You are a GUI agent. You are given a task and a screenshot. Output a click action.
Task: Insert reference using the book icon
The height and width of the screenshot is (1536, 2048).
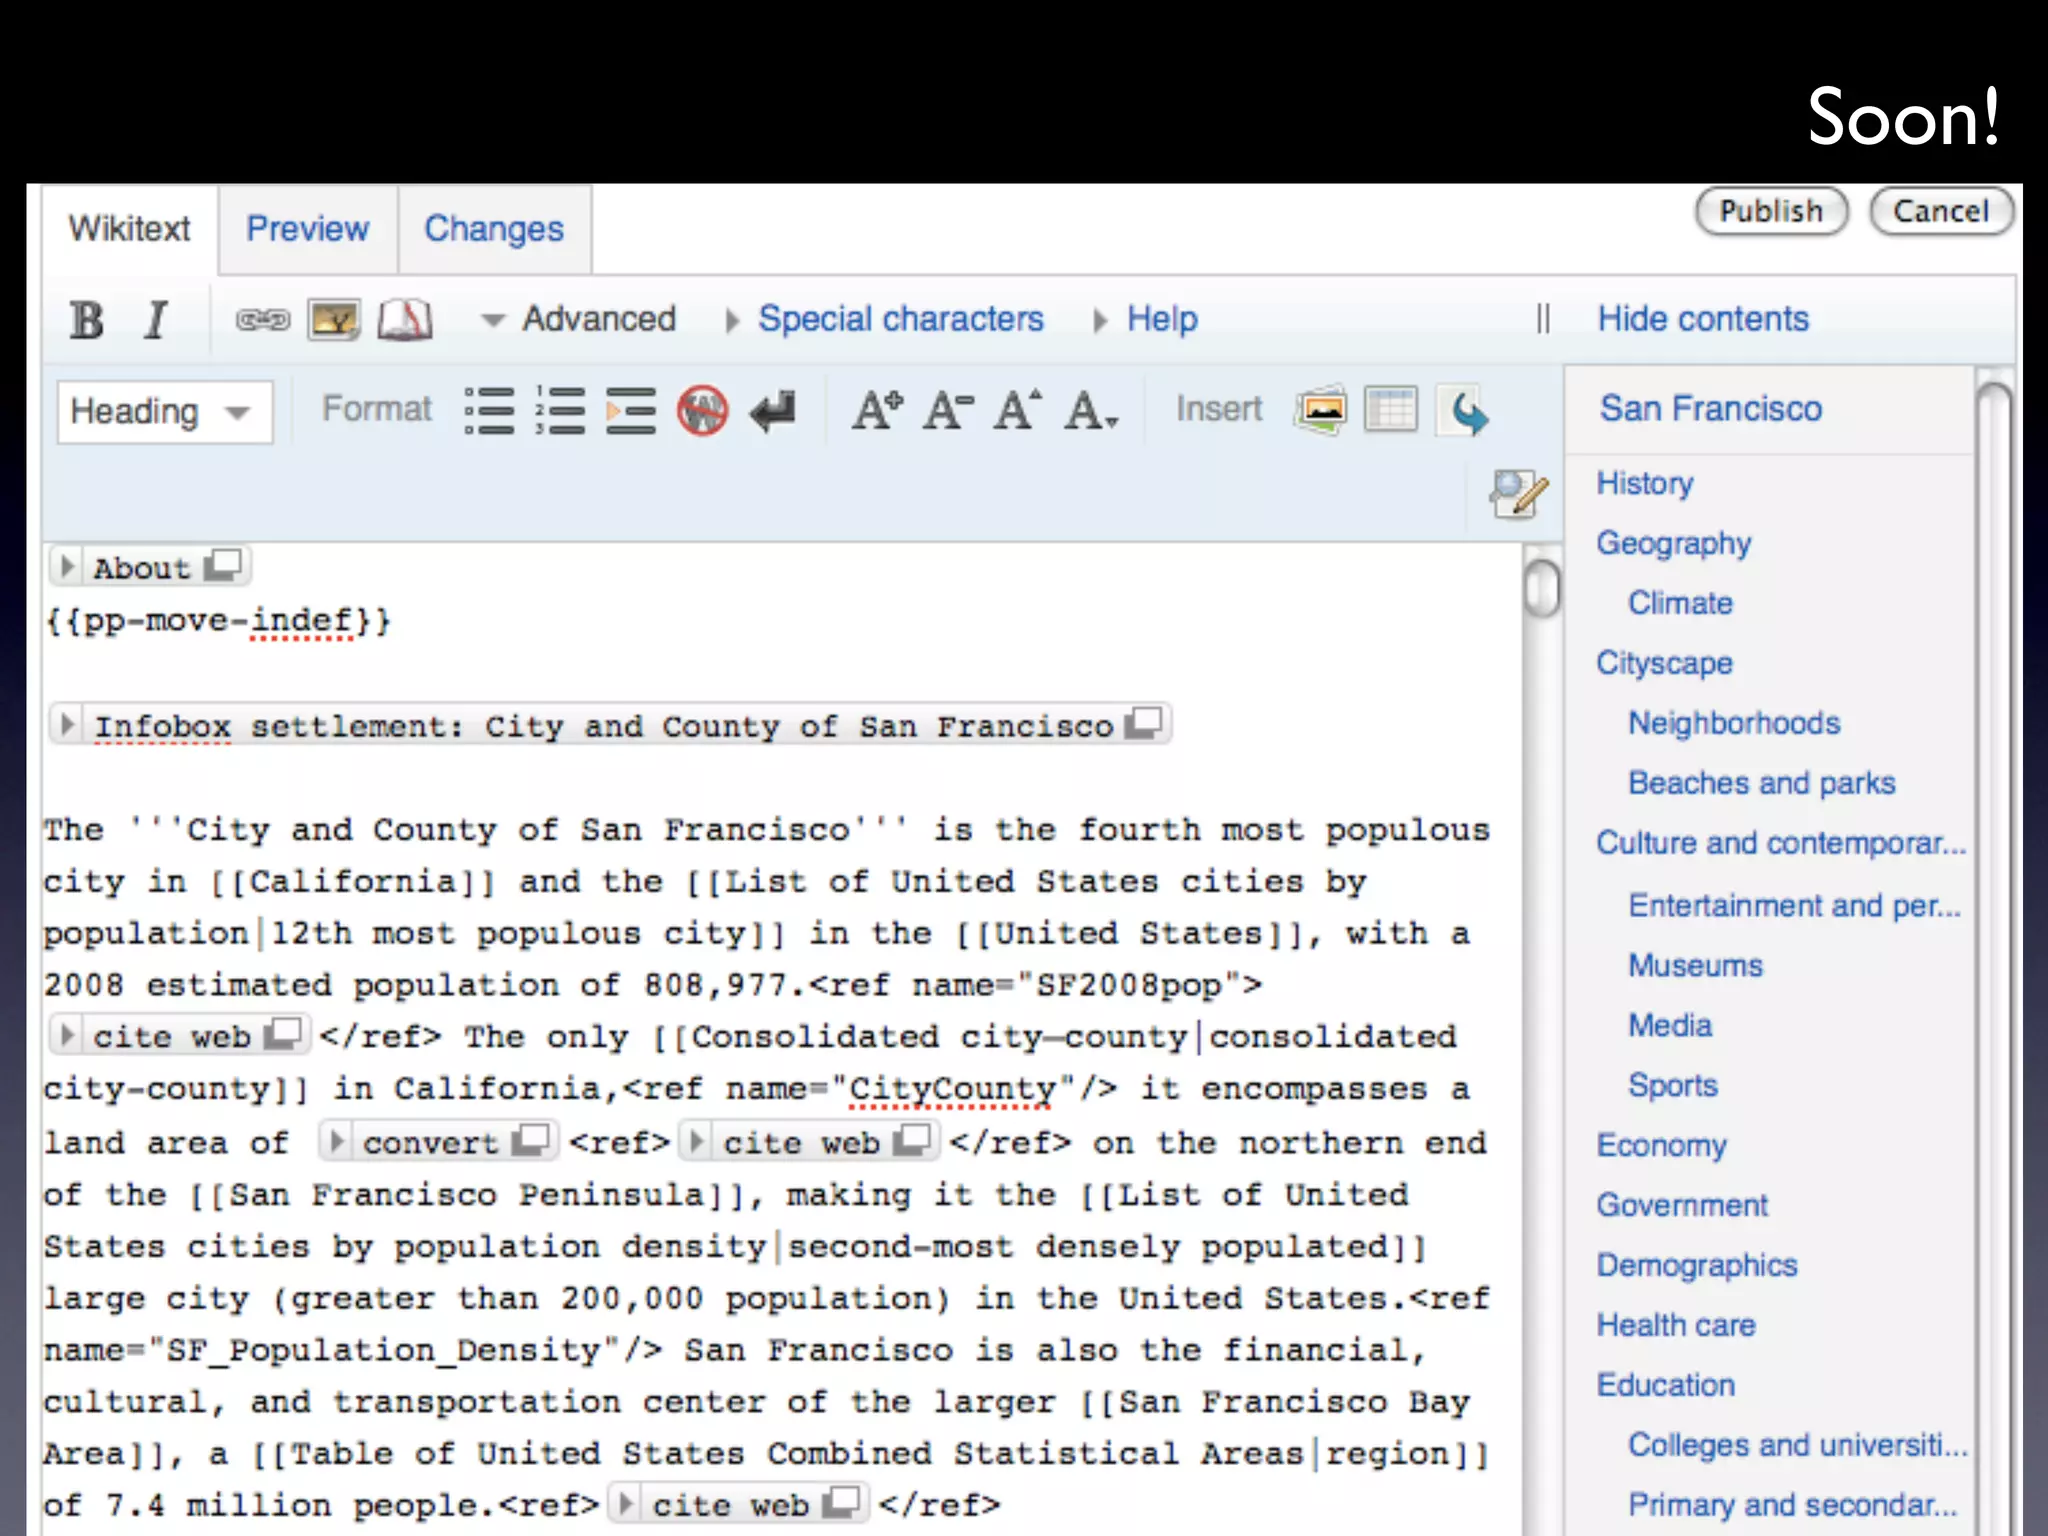pyautogui.click(x=405, y=320)
